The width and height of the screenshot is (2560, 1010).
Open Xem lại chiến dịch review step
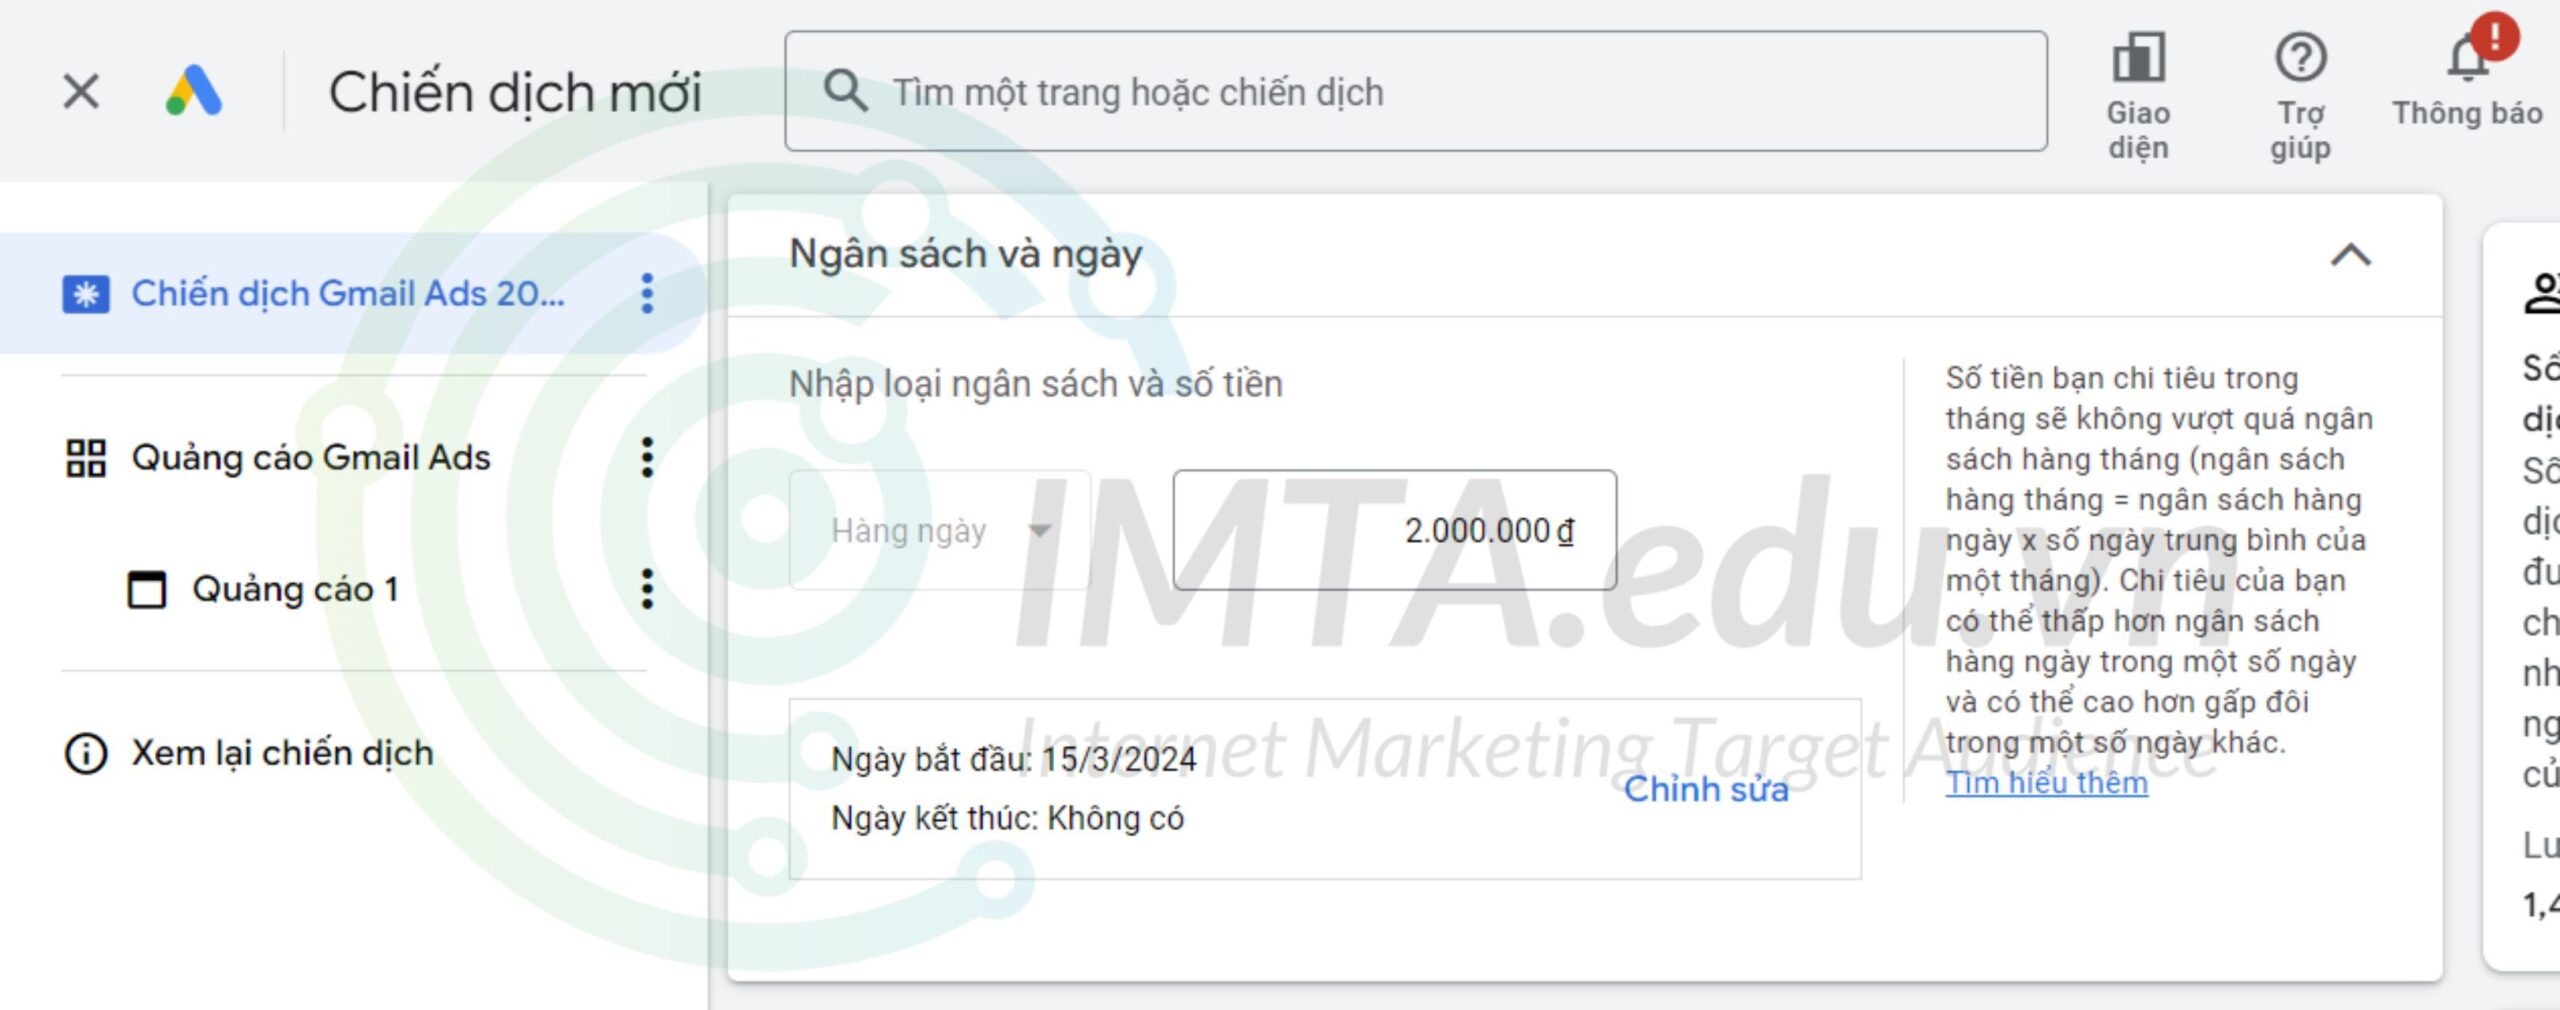coord(283,753)
